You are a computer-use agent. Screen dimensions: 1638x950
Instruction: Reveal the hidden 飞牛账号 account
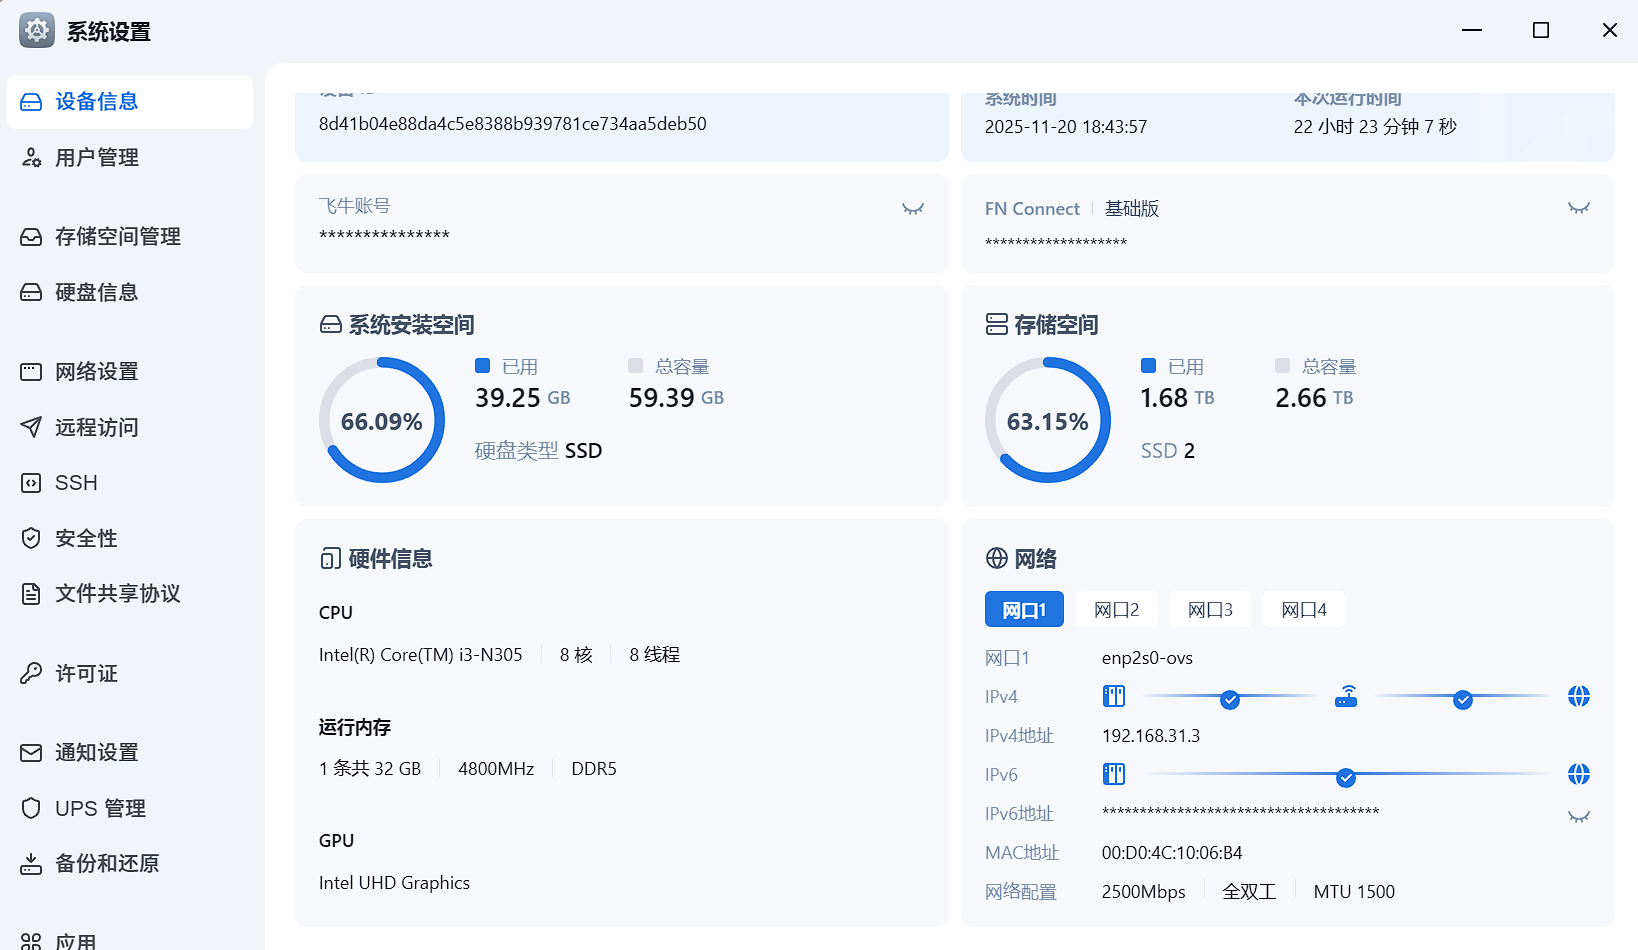click(913, 209)
